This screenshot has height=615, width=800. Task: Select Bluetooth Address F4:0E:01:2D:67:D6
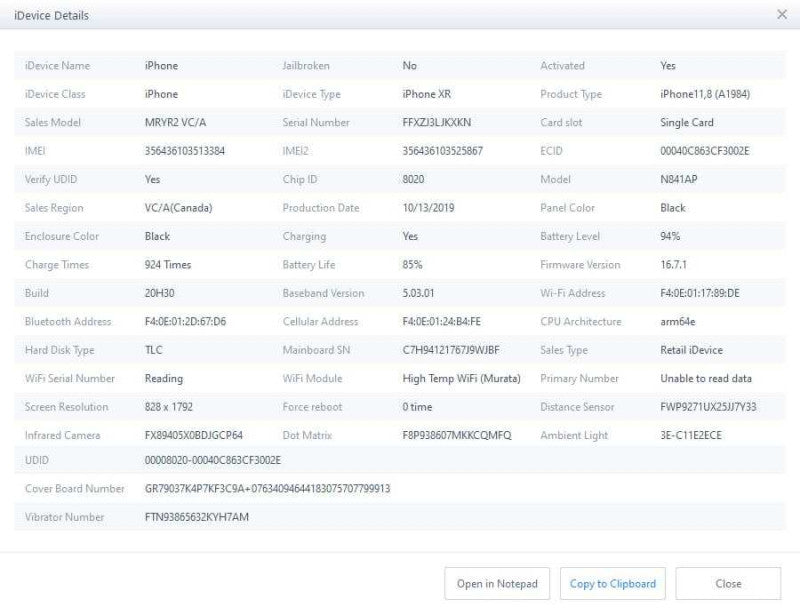[x=185, y=322]
